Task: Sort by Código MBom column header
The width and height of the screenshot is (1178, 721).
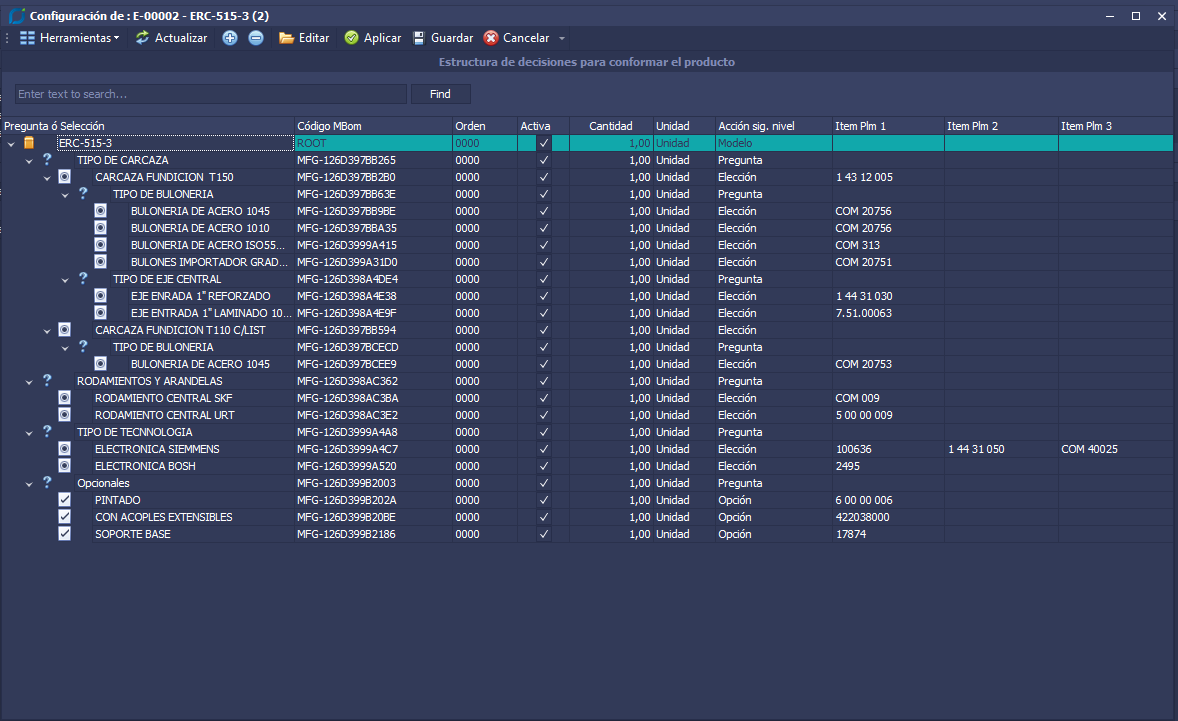Action: [373, 126]
